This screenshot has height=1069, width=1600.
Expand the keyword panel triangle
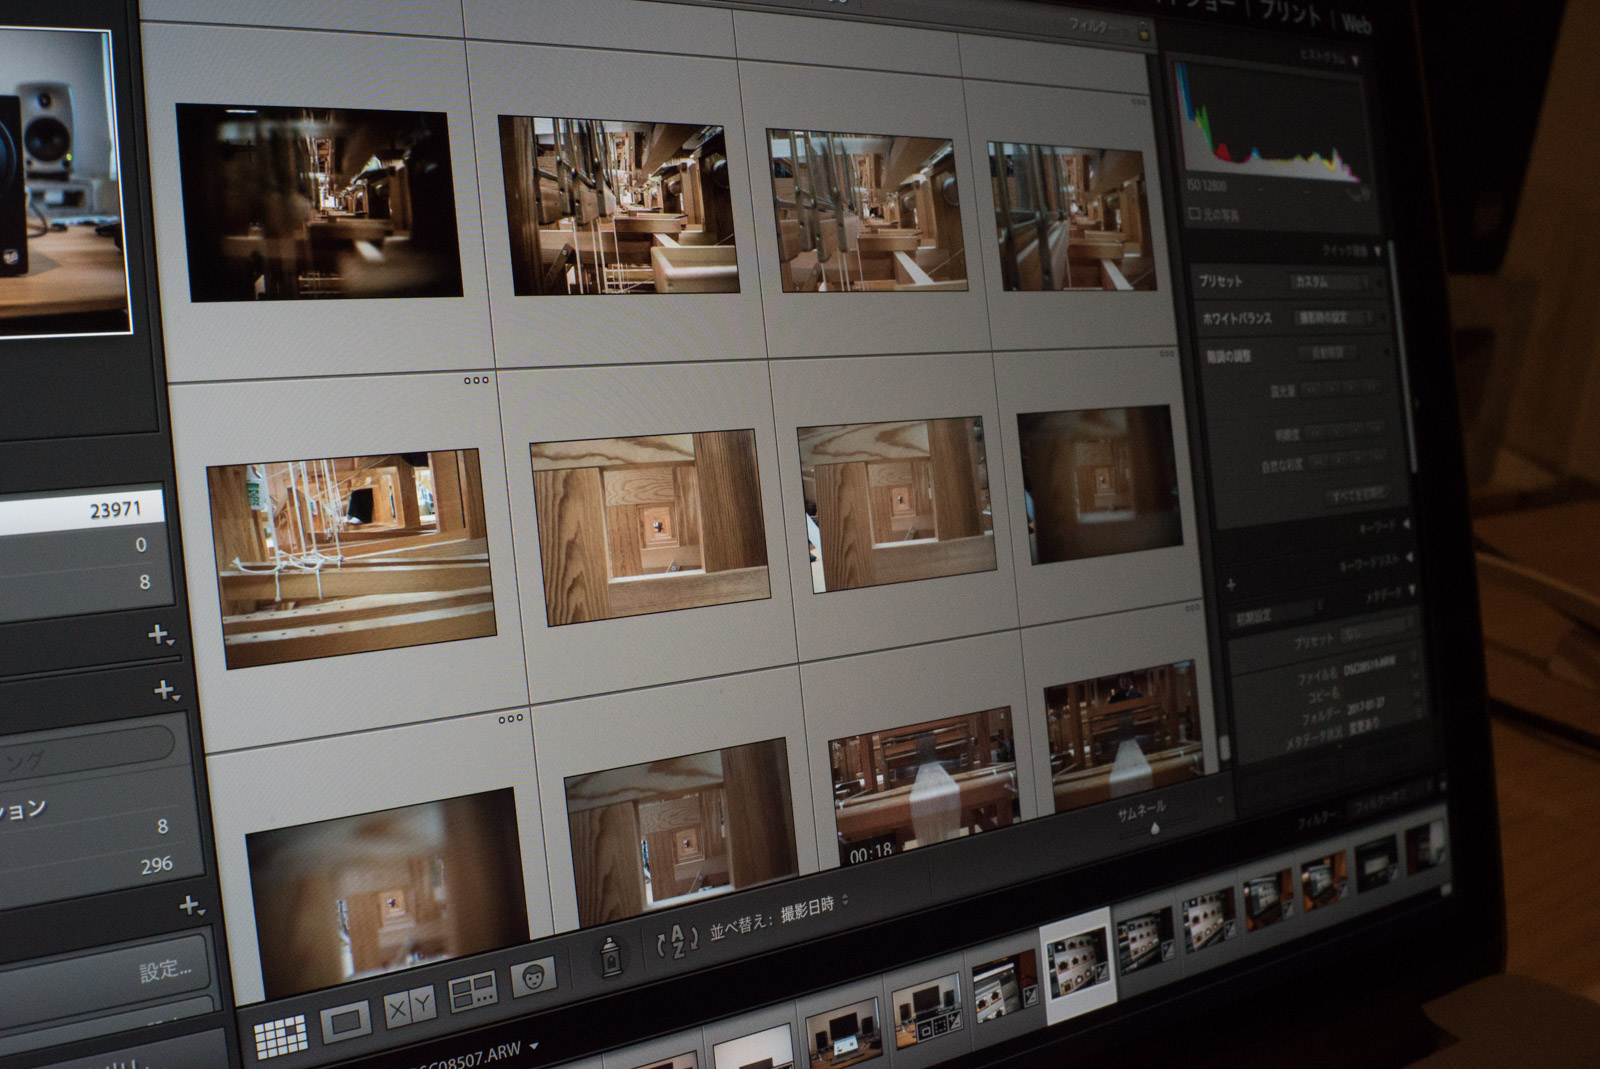[1407, 524]
